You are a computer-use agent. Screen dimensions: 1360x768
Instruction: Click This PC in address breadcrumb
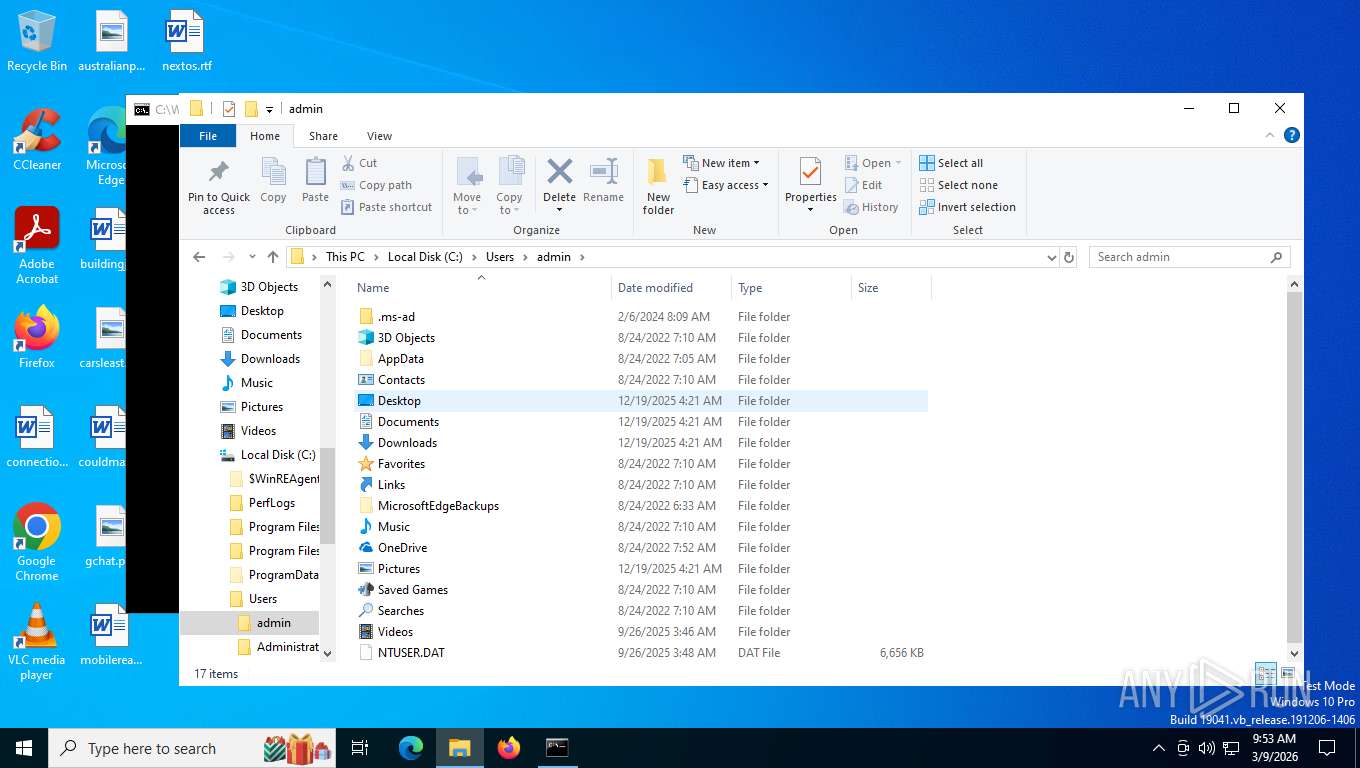[x=345, y=257]
